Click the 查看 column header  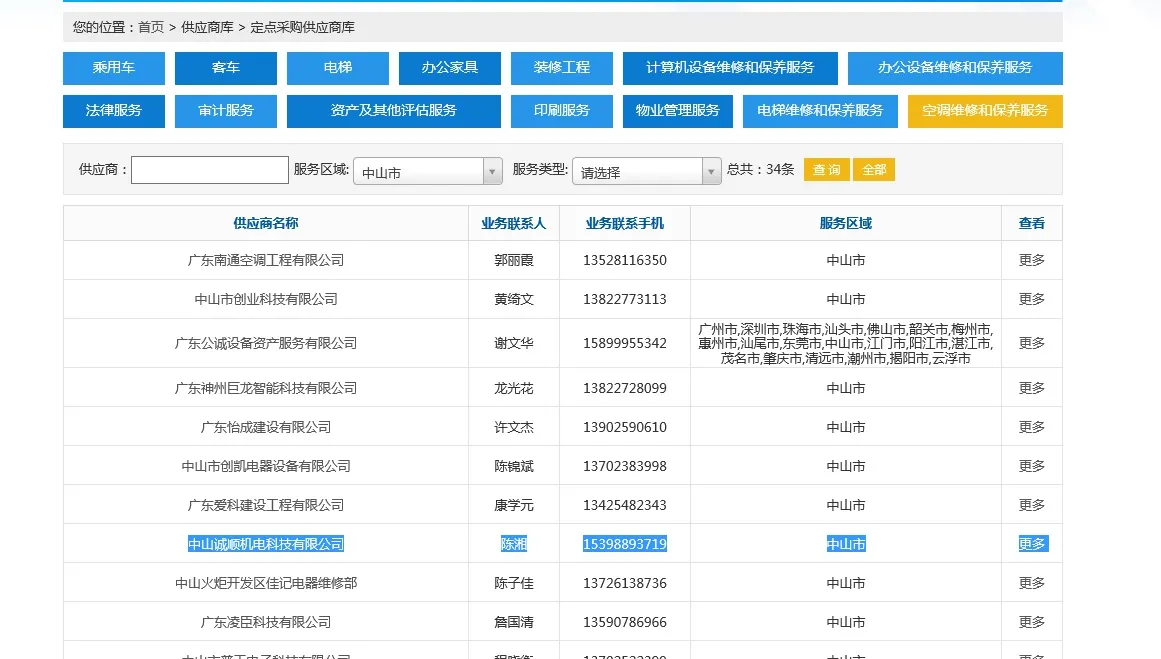coord(1031,224)
